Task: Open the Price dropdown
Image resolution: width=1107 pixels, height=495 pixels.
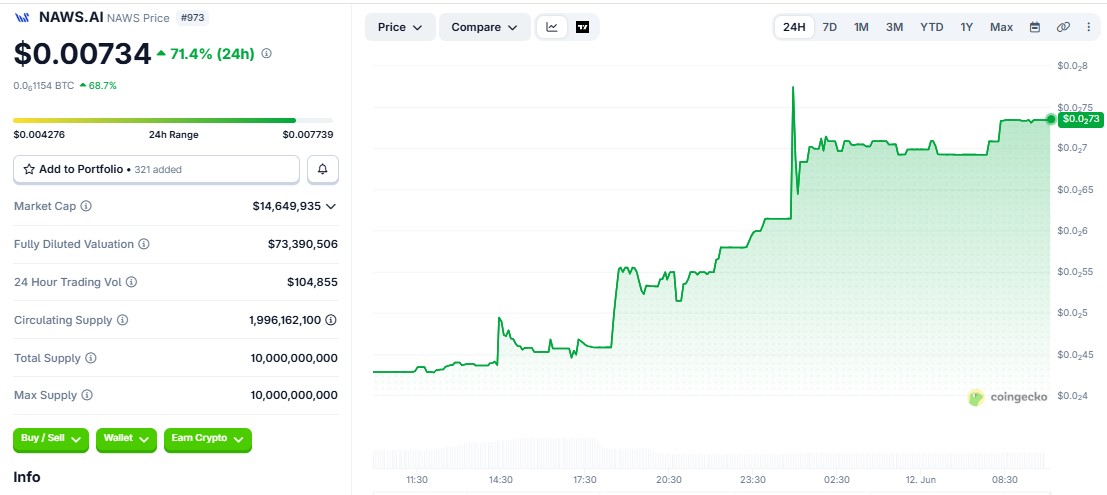Action: click(400, 28)
